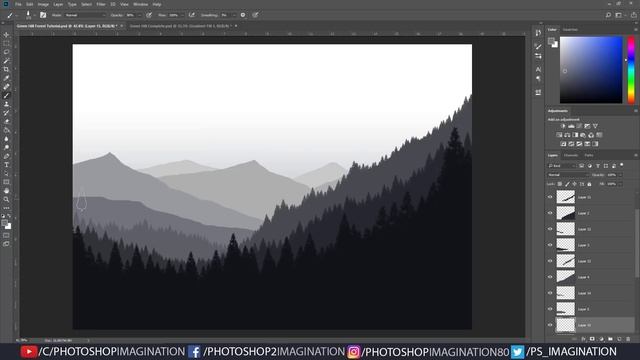This screenshot has height=360, width=640.
Task: Select the Eyedropper tool
Action: point(6,78)
